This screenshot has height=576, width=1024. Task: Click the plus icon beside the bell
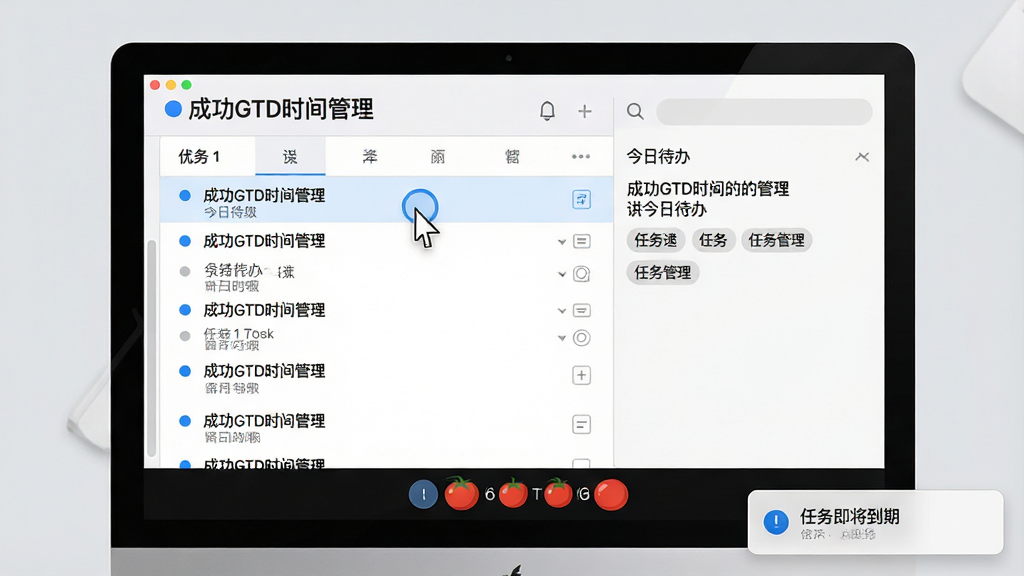tap(584, 111)
